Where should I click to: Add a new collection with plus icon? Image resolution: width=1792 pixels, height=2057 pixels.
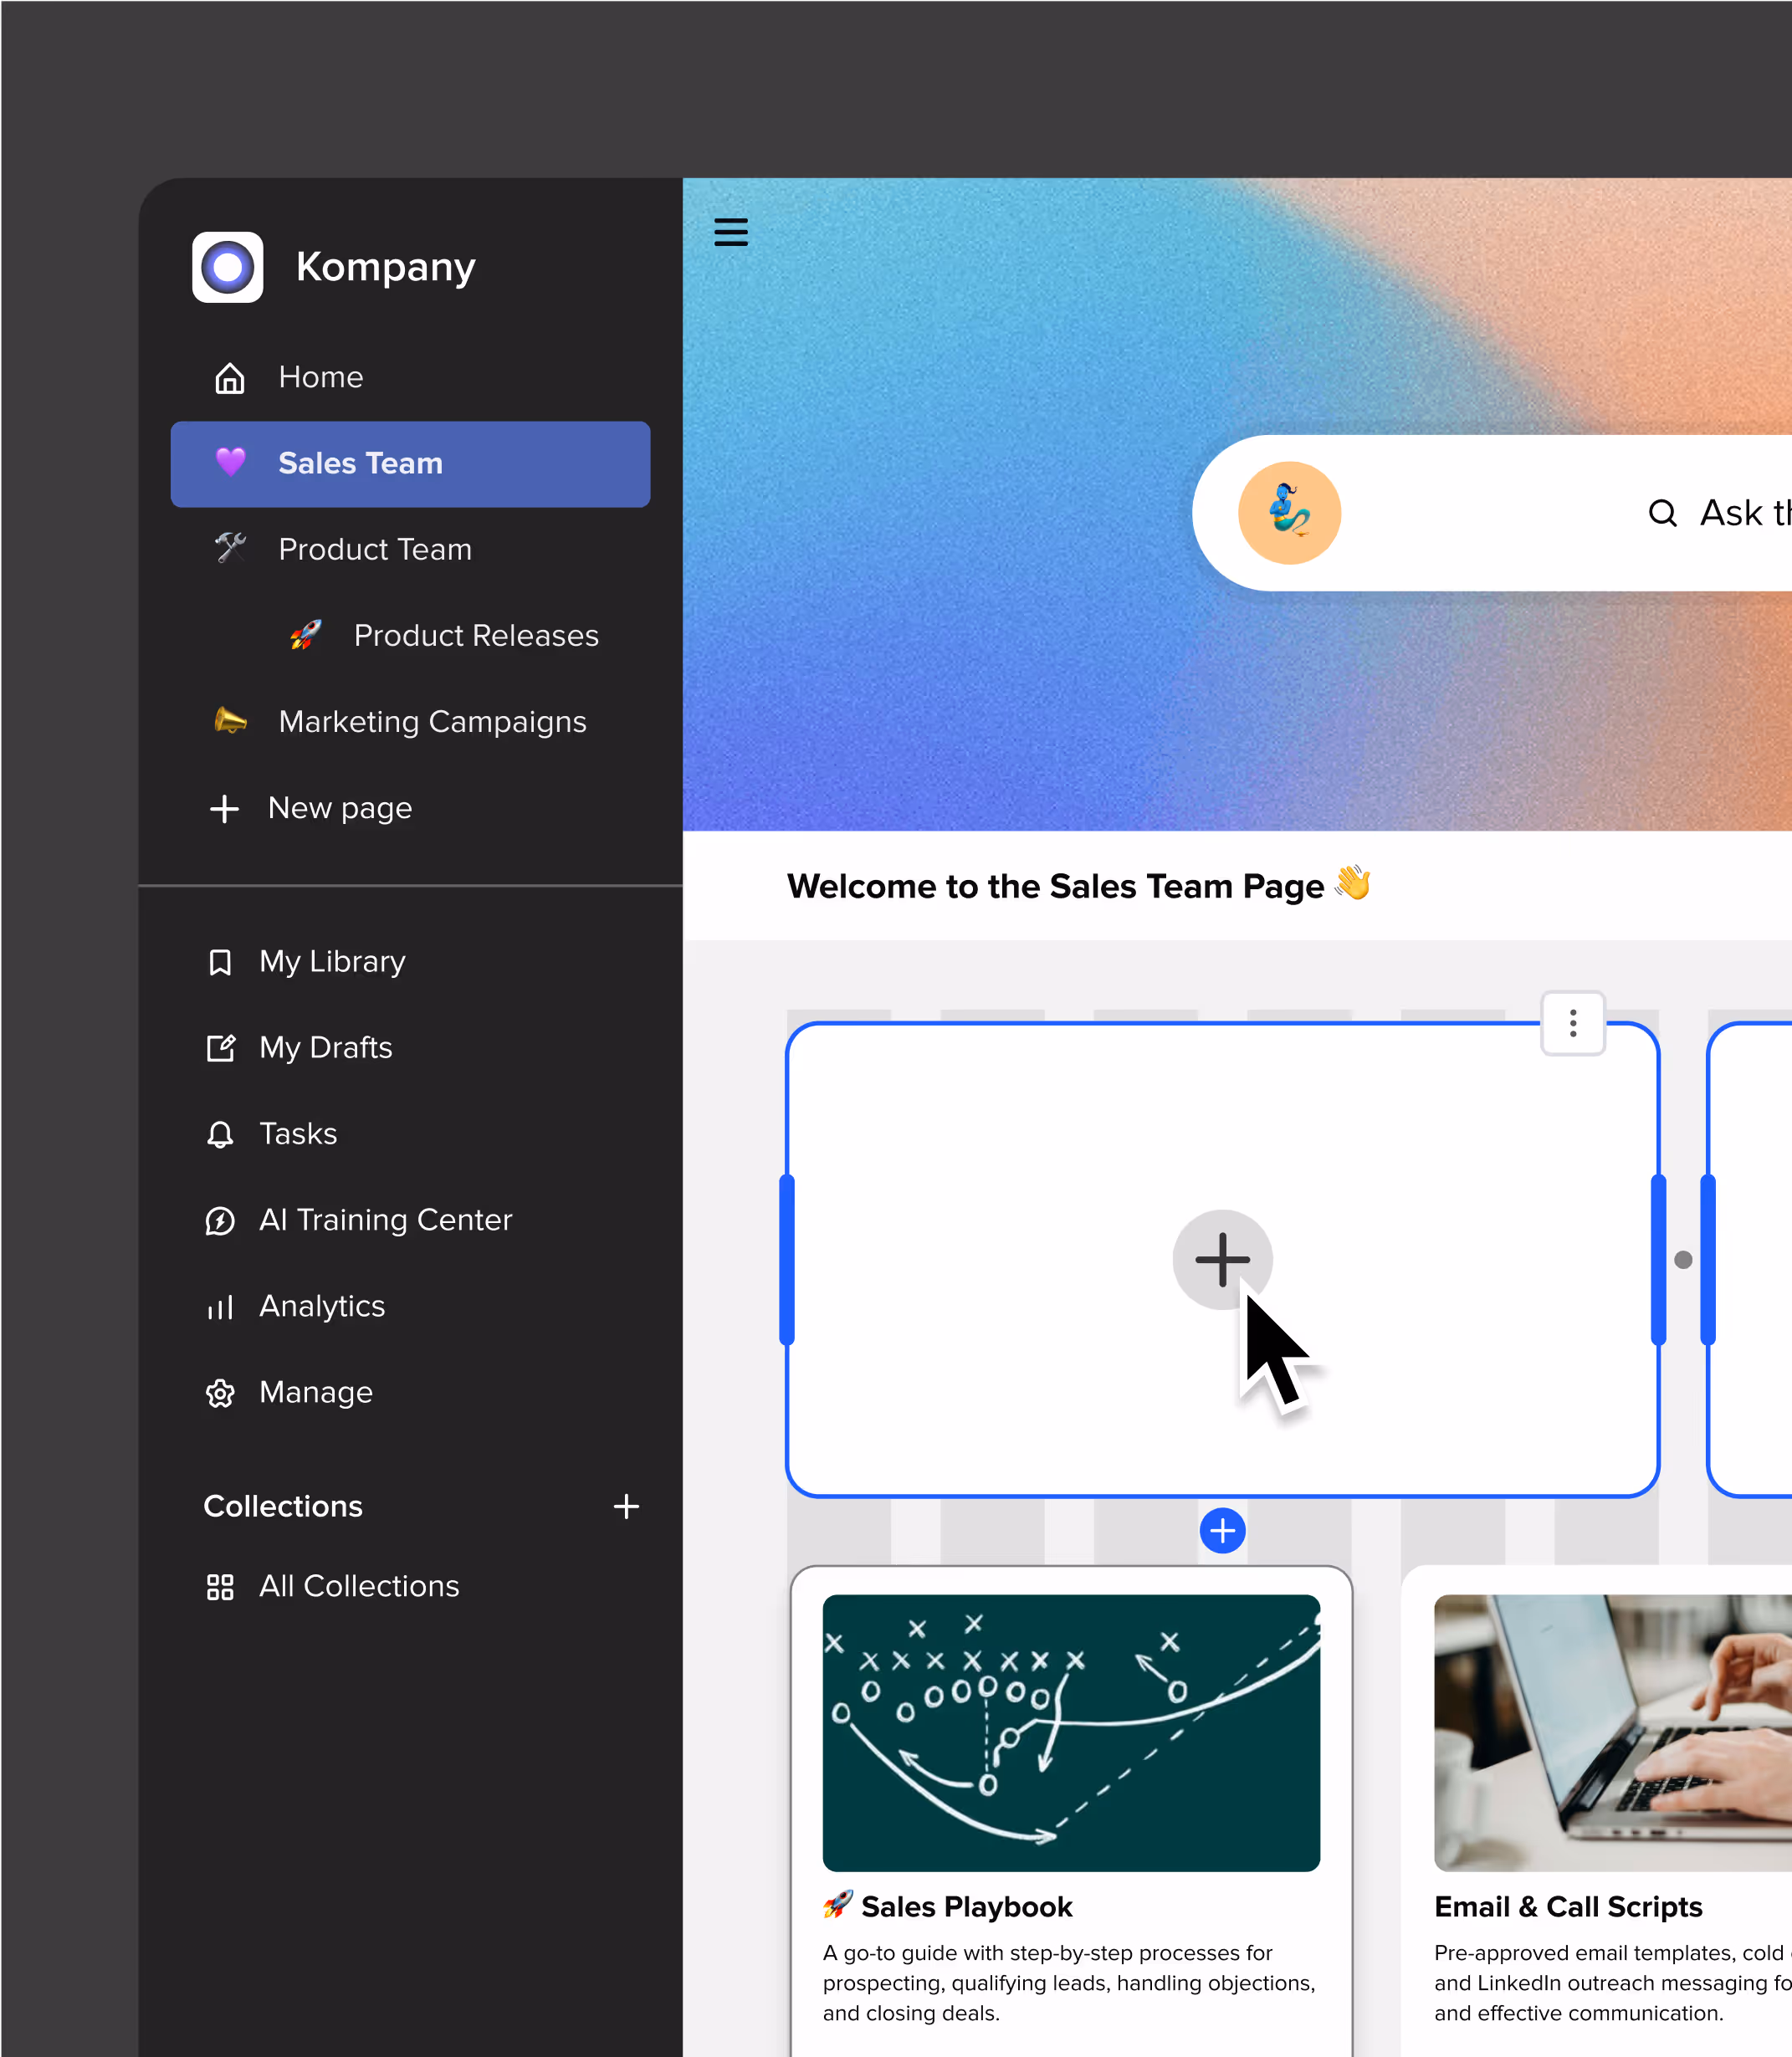pyautogui.click(x=626, y=1506)
